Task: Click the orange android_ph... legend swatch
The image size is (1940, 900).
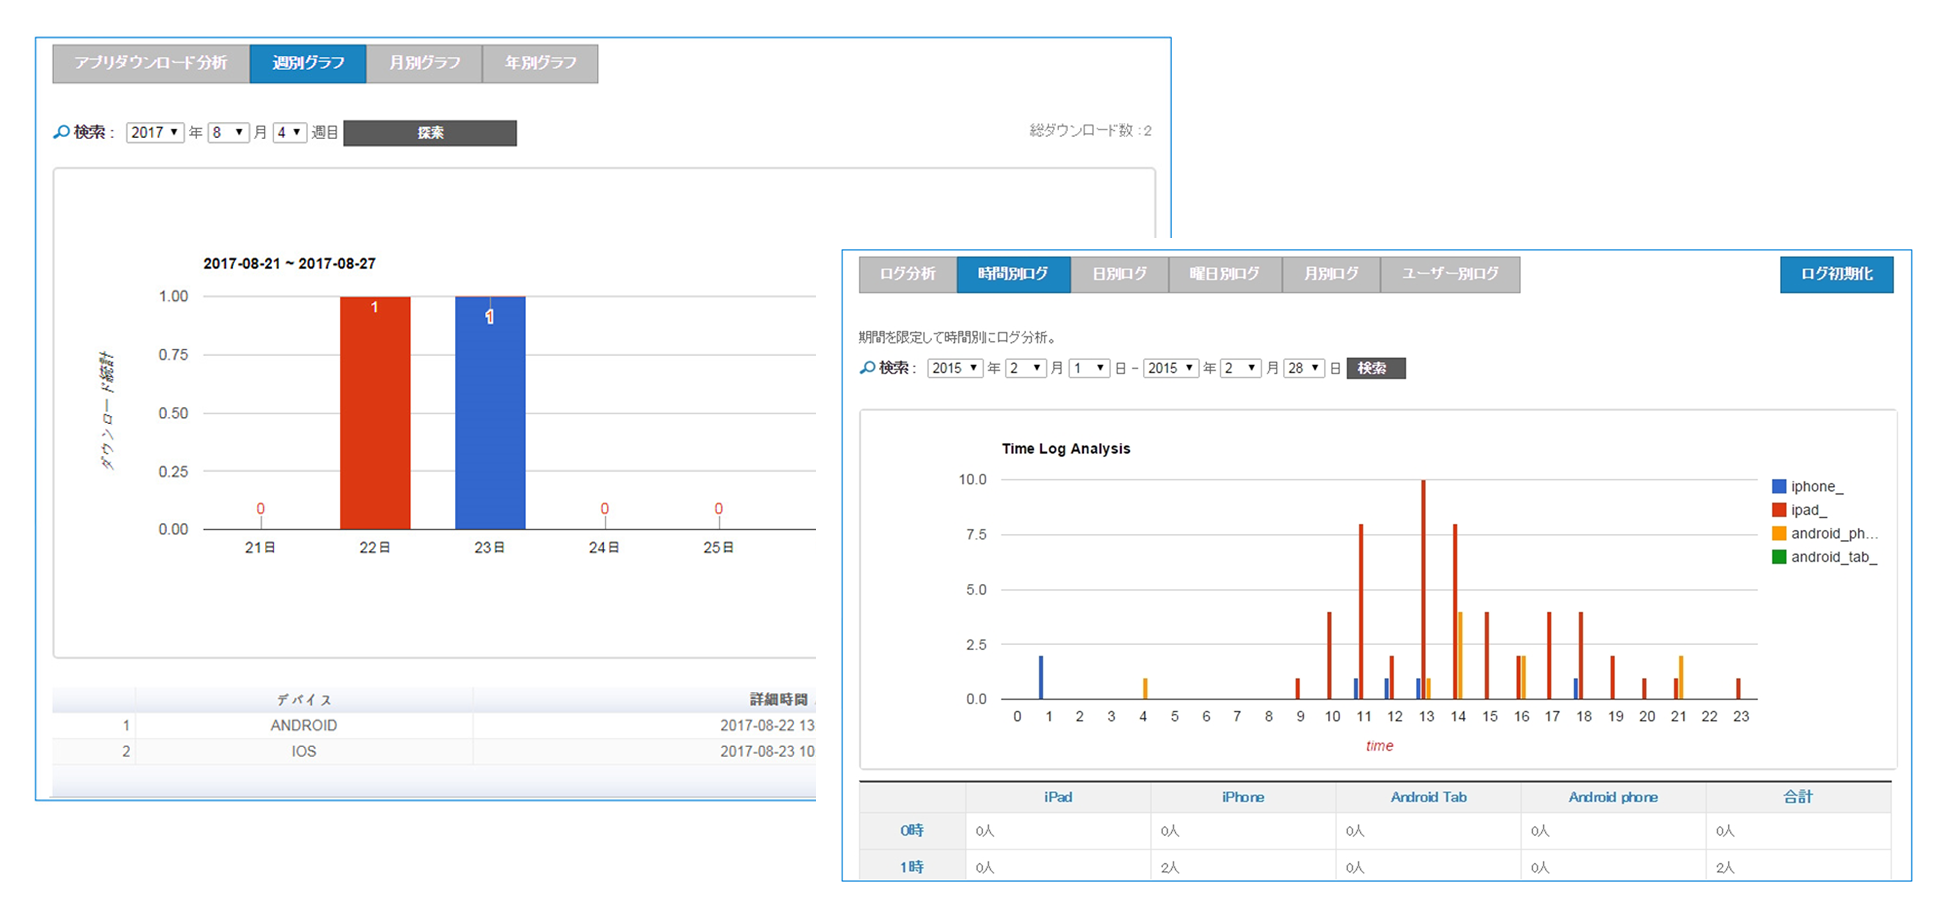Action: pyautogui.click(x=1779, y=534)
